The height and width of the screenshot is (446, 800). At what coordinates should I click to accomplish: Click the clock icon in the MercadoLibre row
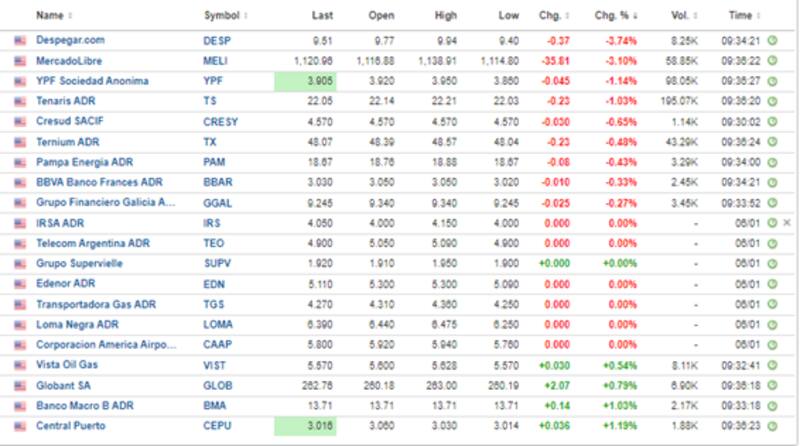click(771, 61)
